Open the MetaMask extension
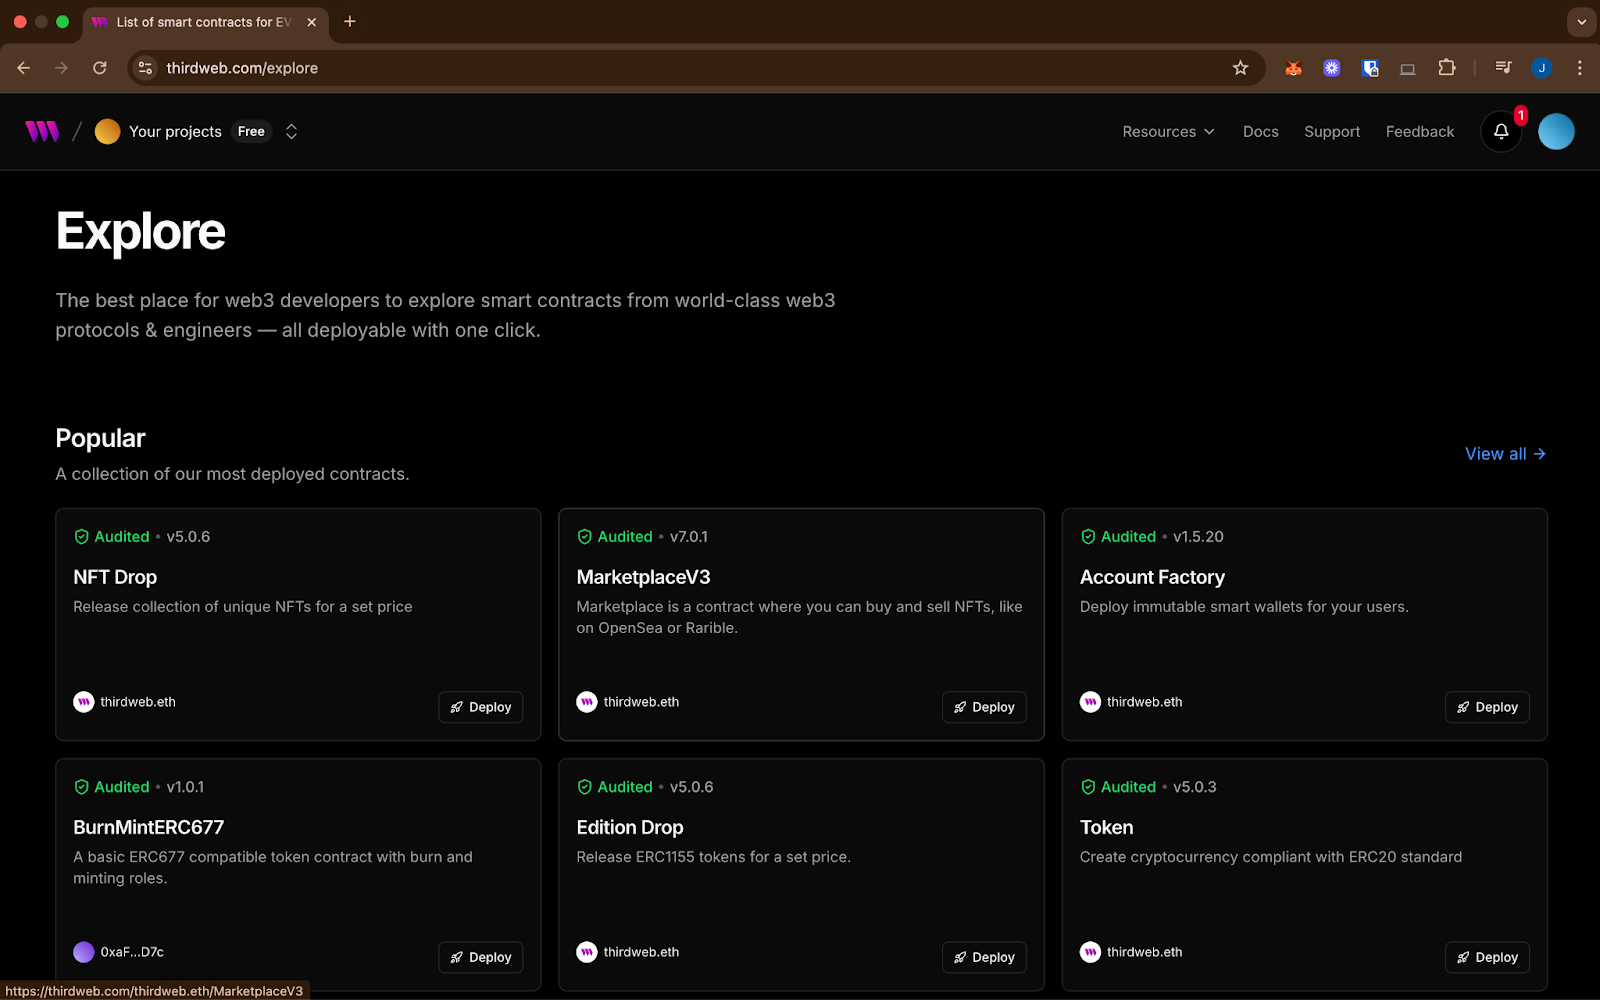 [1293, 68]
